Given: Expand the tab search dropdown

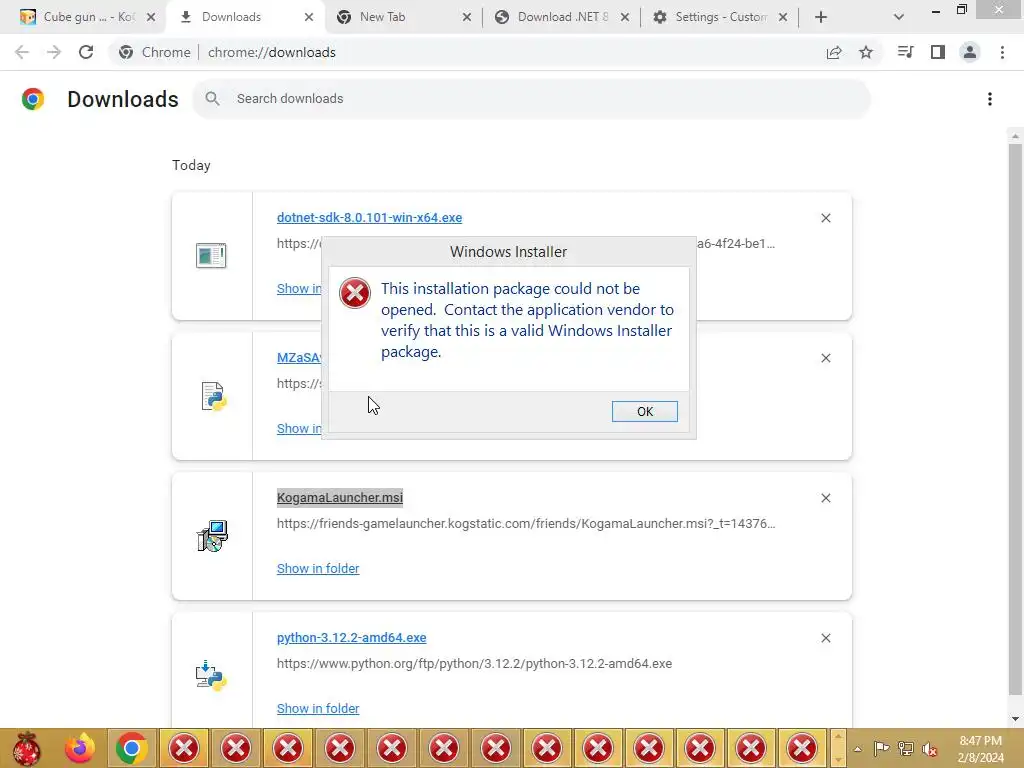Looking at the screenshot, I should tap(899, 17).
